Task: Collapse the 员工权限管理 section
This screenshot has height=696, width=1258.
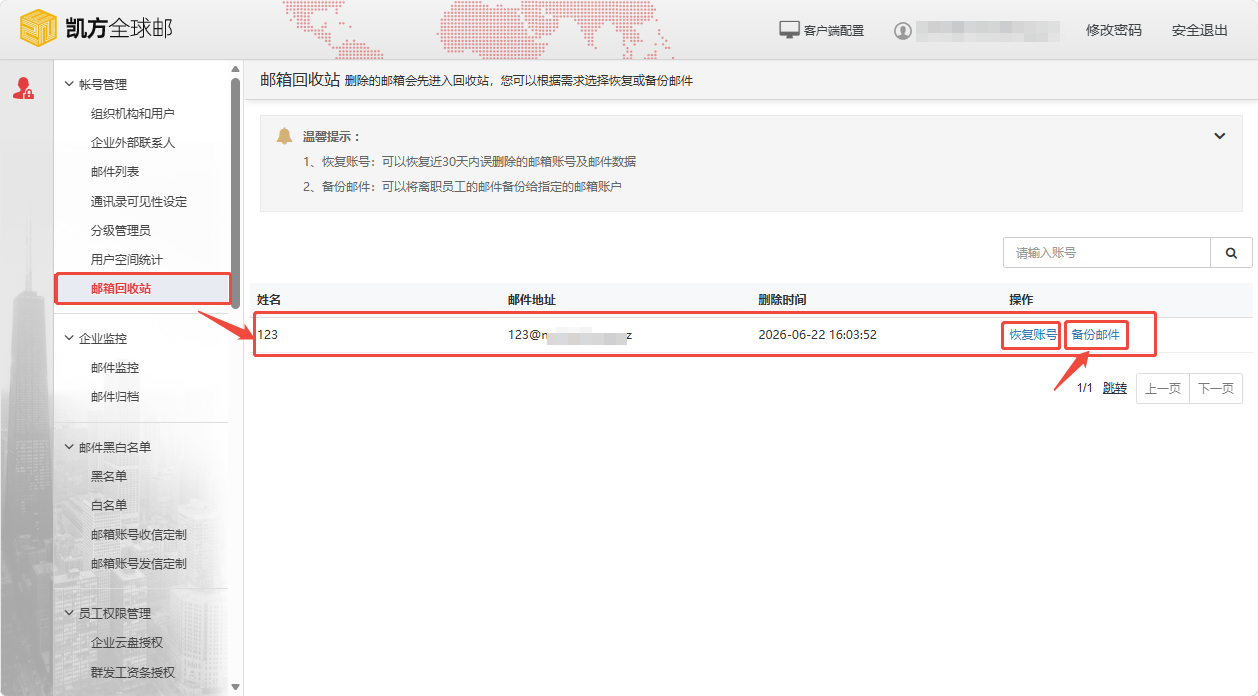Action: [69, 614]
